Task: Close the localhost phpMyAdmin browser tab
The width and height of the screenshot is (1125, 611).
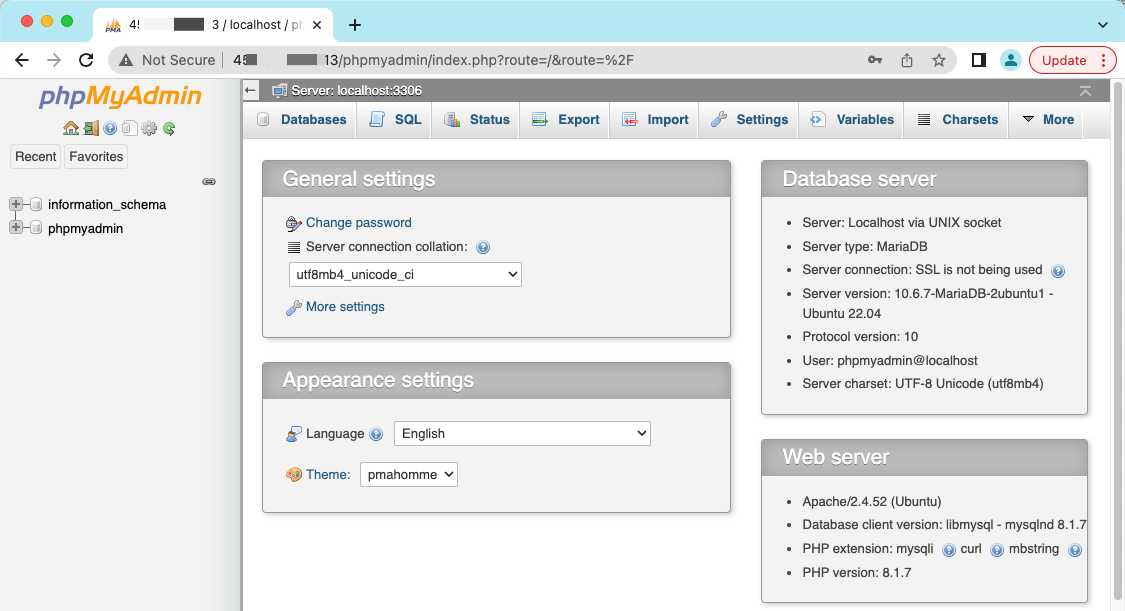Action: 316,25
